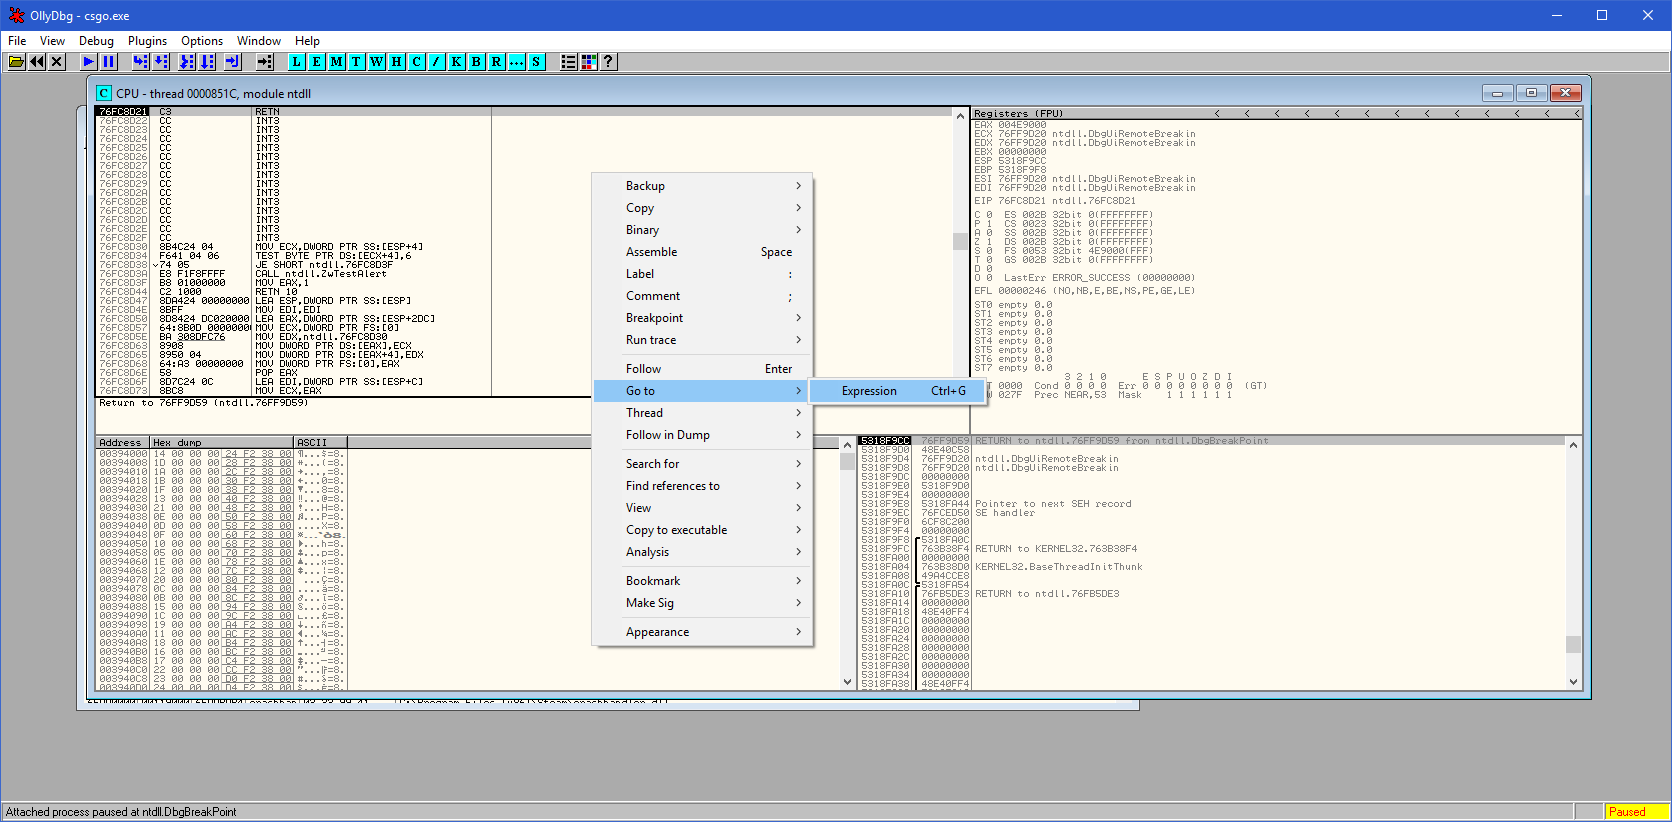
Task: Click the Trace into toolbar icon
Action: [x=187, y=62]
